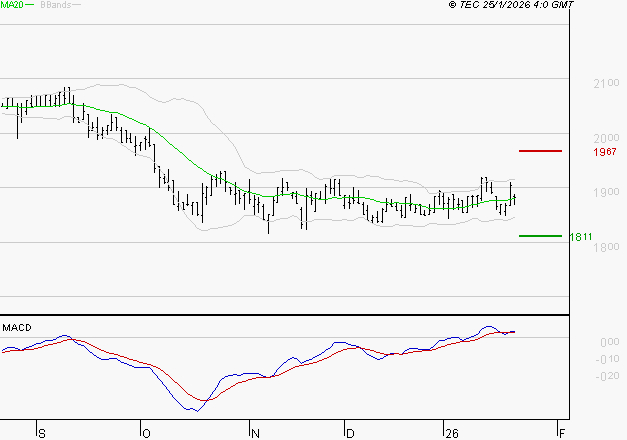Click the 1900 price axis label
Screen dimensions: 627x440
[x=606, y=192]
